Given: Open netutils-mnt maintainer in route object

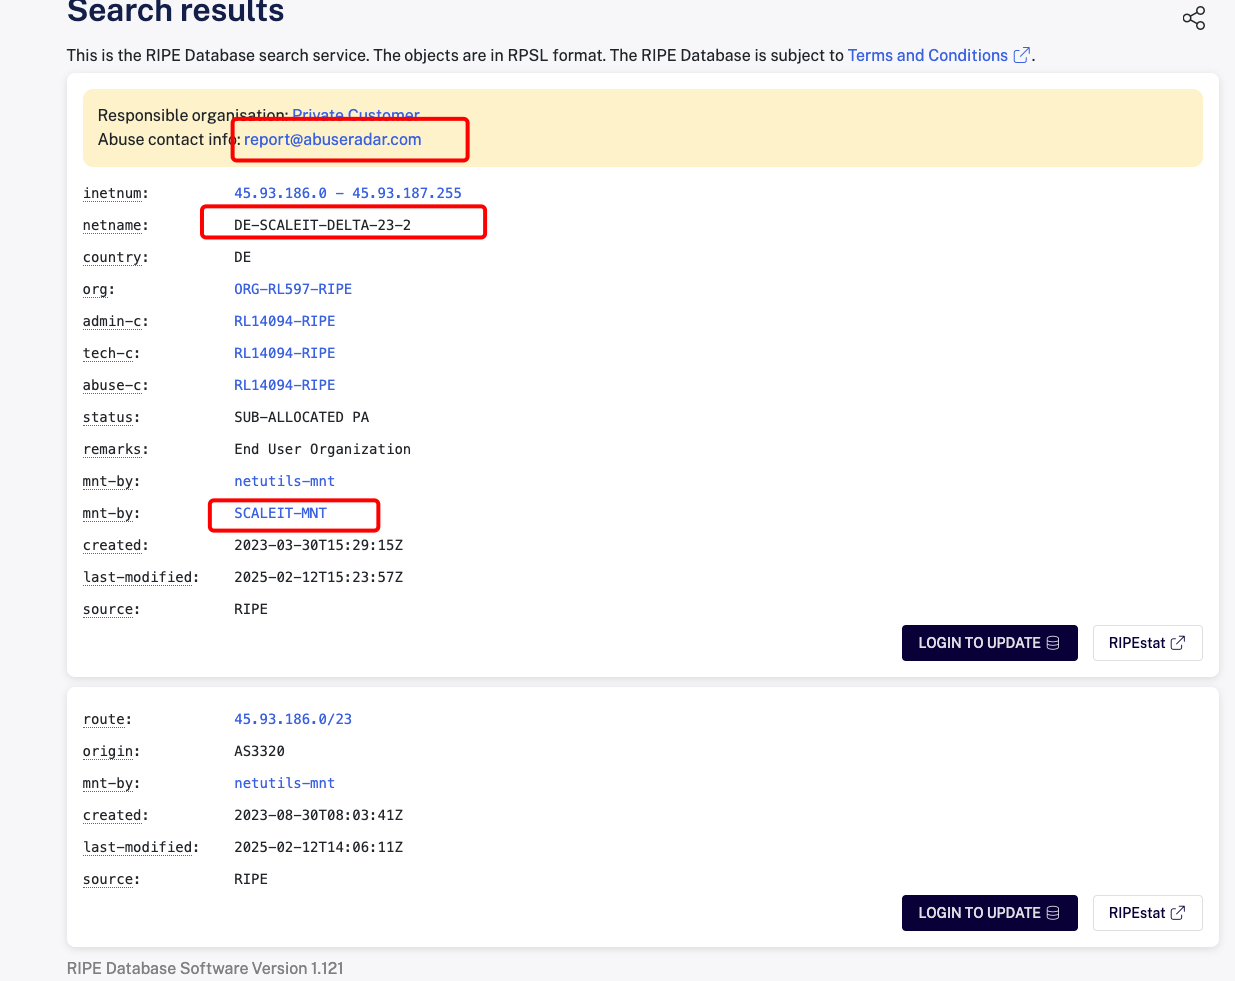Looking at the screenshot, I should point(284,783).
